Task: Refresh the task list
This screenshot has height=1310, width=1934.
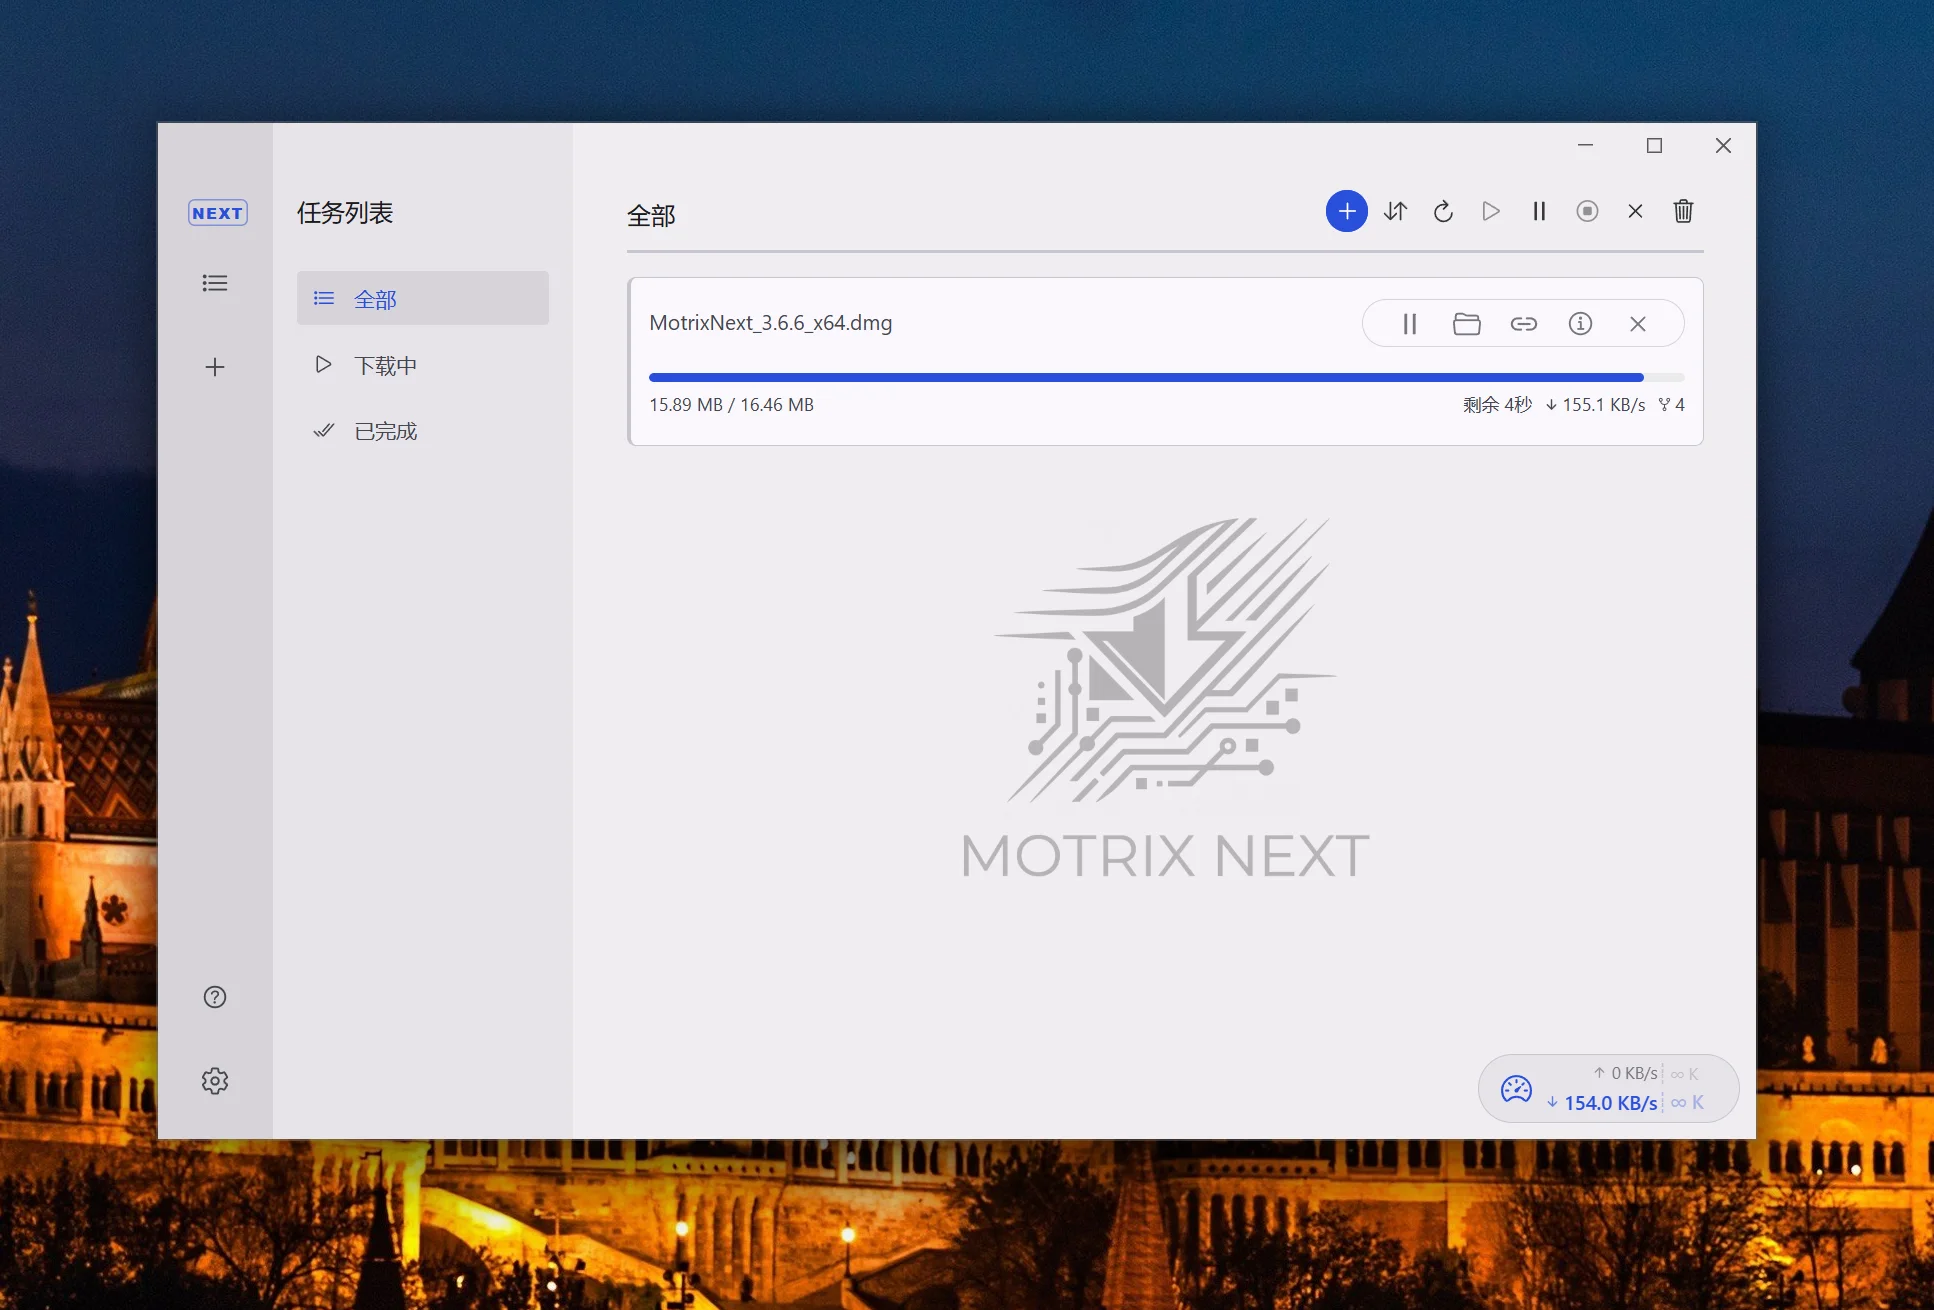Action: [1443, 211]
